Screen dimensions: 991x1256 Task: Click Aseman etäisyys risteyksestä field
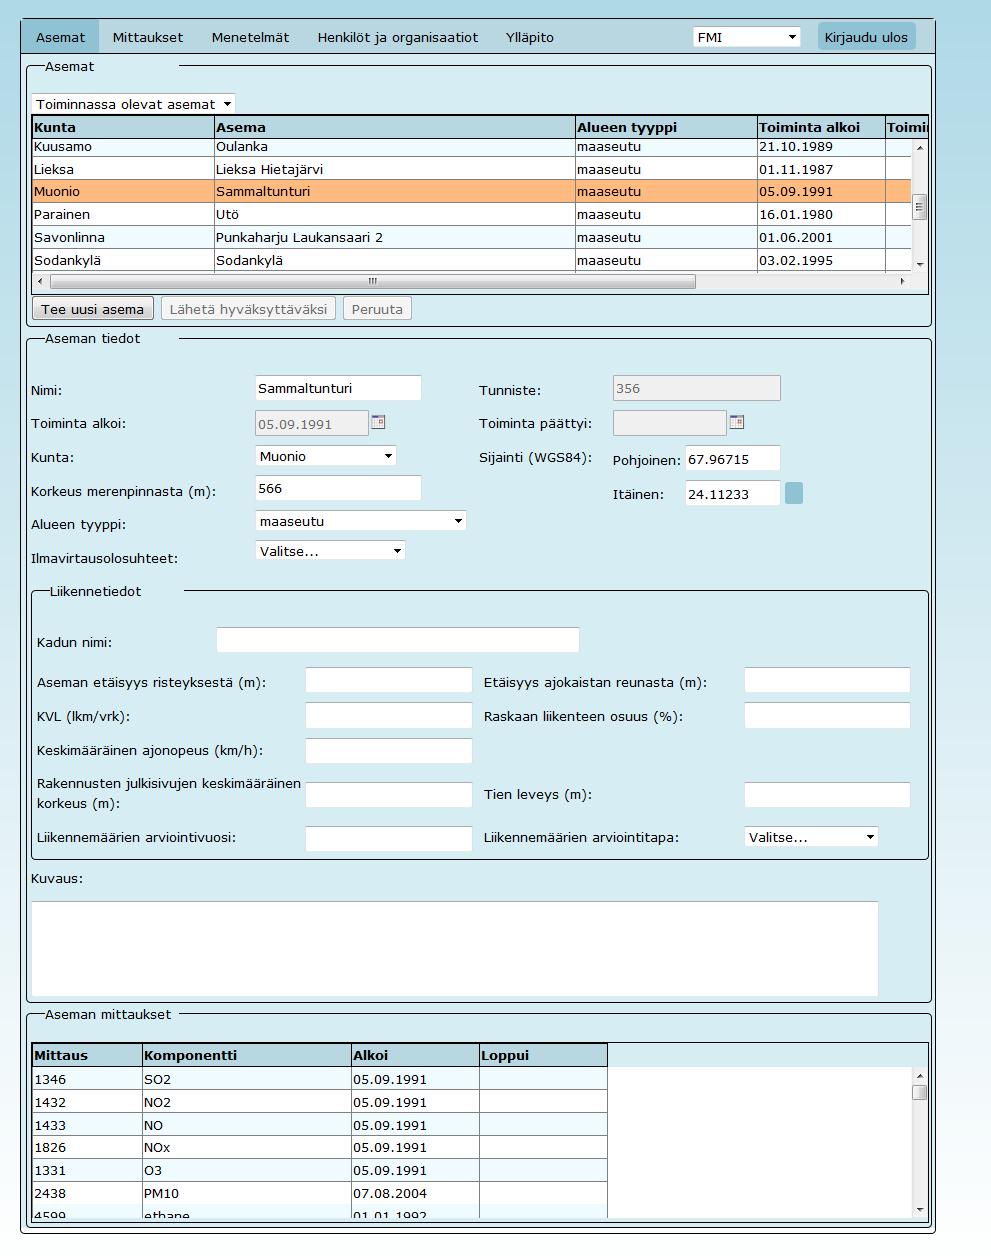point(388,681)
